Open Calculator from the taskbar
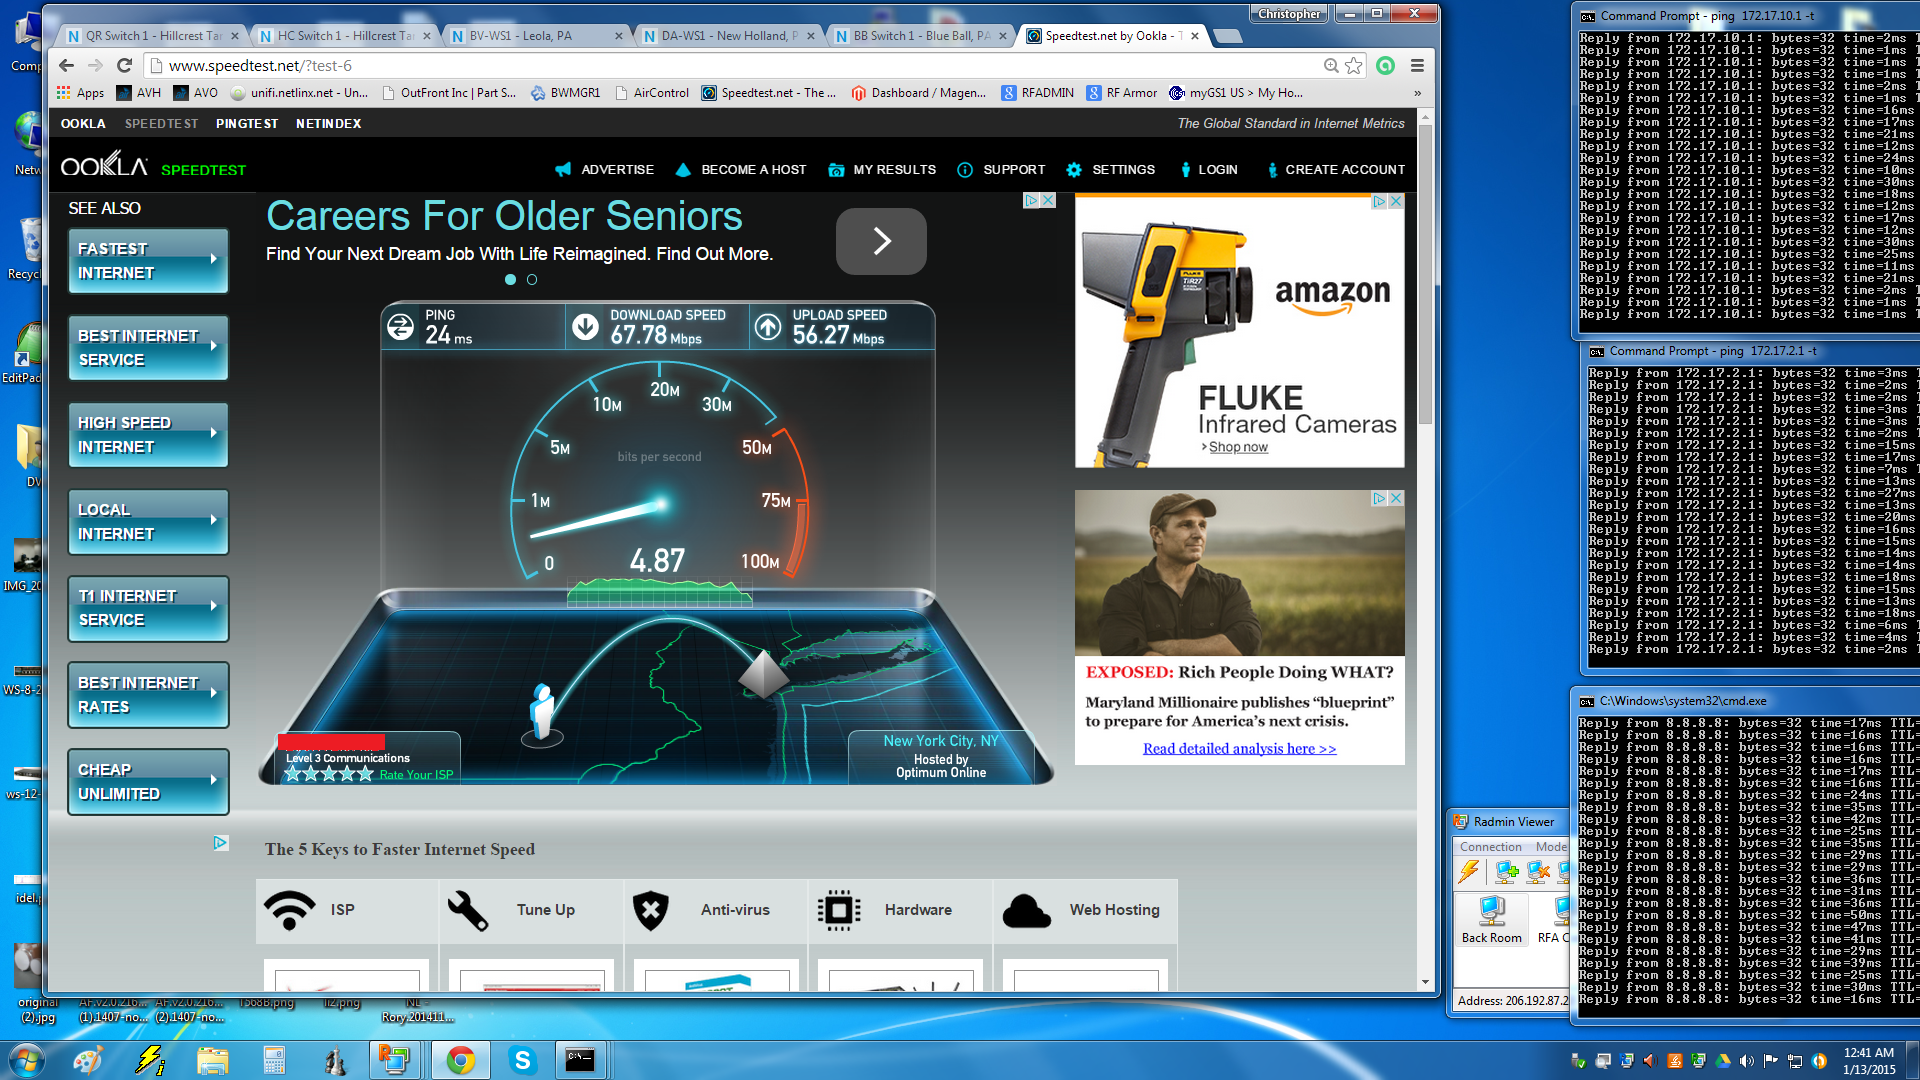Image resolution: width=1920 pixels, height=1080 pixels. (273, 1060)
